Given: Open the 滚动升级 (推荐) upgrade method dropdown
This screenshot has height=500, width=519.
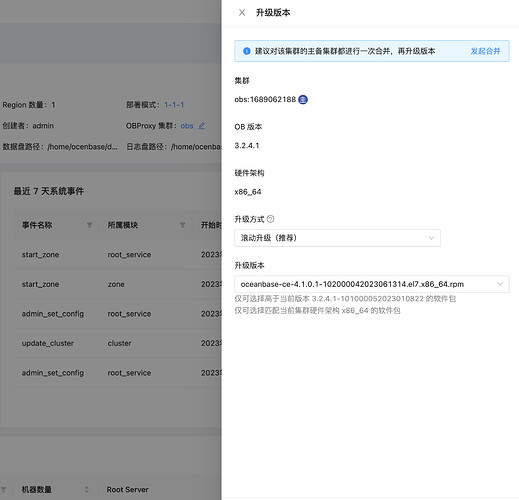Looking at the screenshot, I should tap(337, 238).
